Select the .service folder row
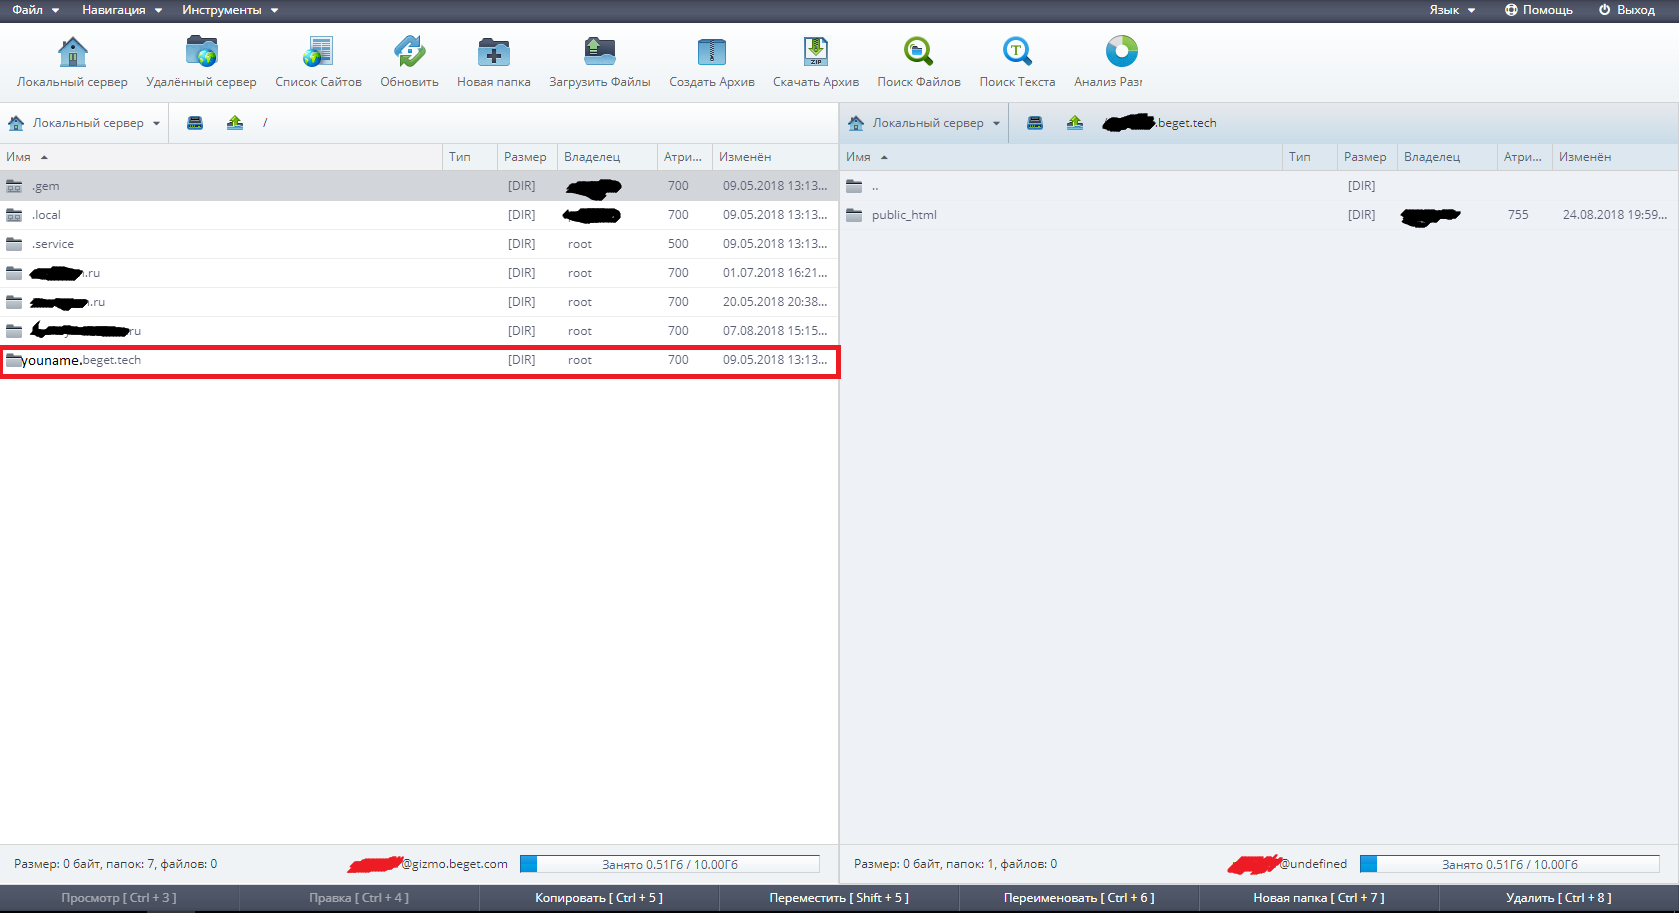 pos(53,244)
